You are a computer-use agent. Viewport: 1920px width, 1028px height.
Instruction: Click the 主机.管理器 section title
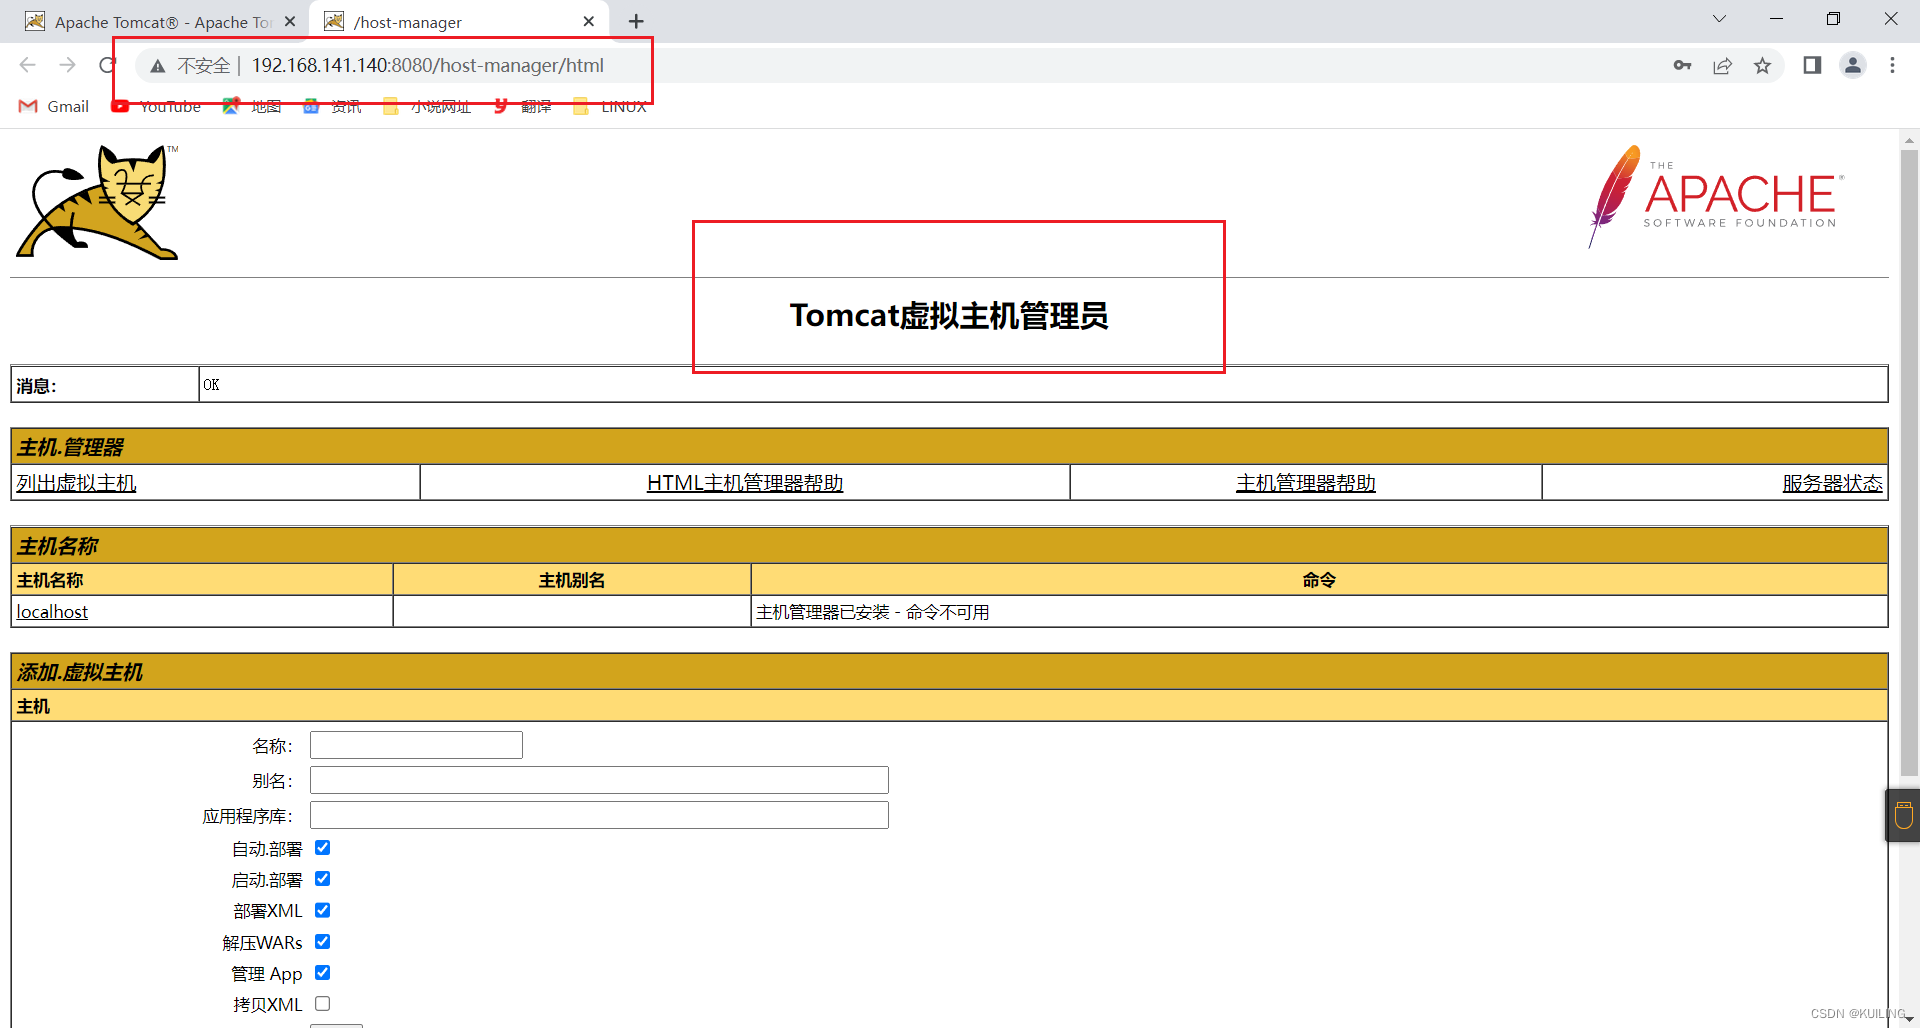tap(70, 447)
